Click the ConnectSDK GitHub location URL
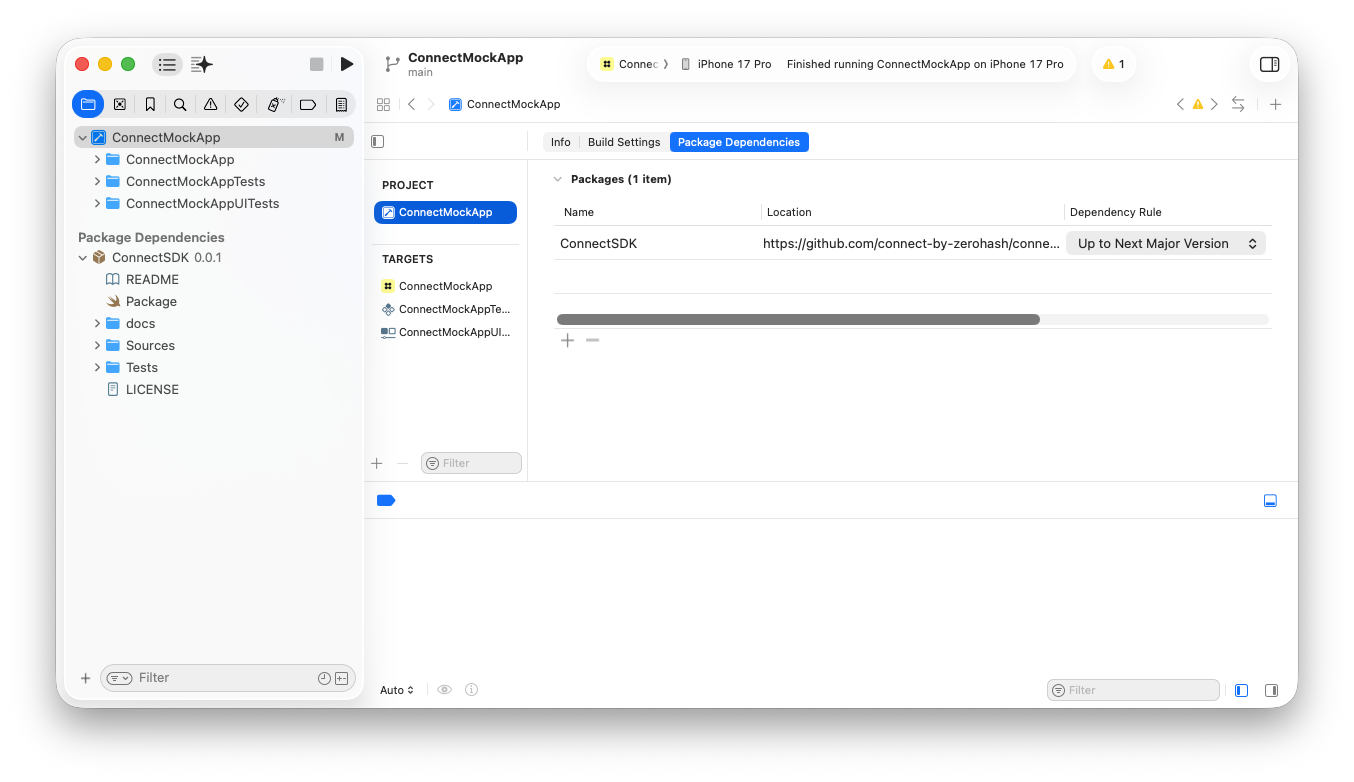 pos(911,243)
